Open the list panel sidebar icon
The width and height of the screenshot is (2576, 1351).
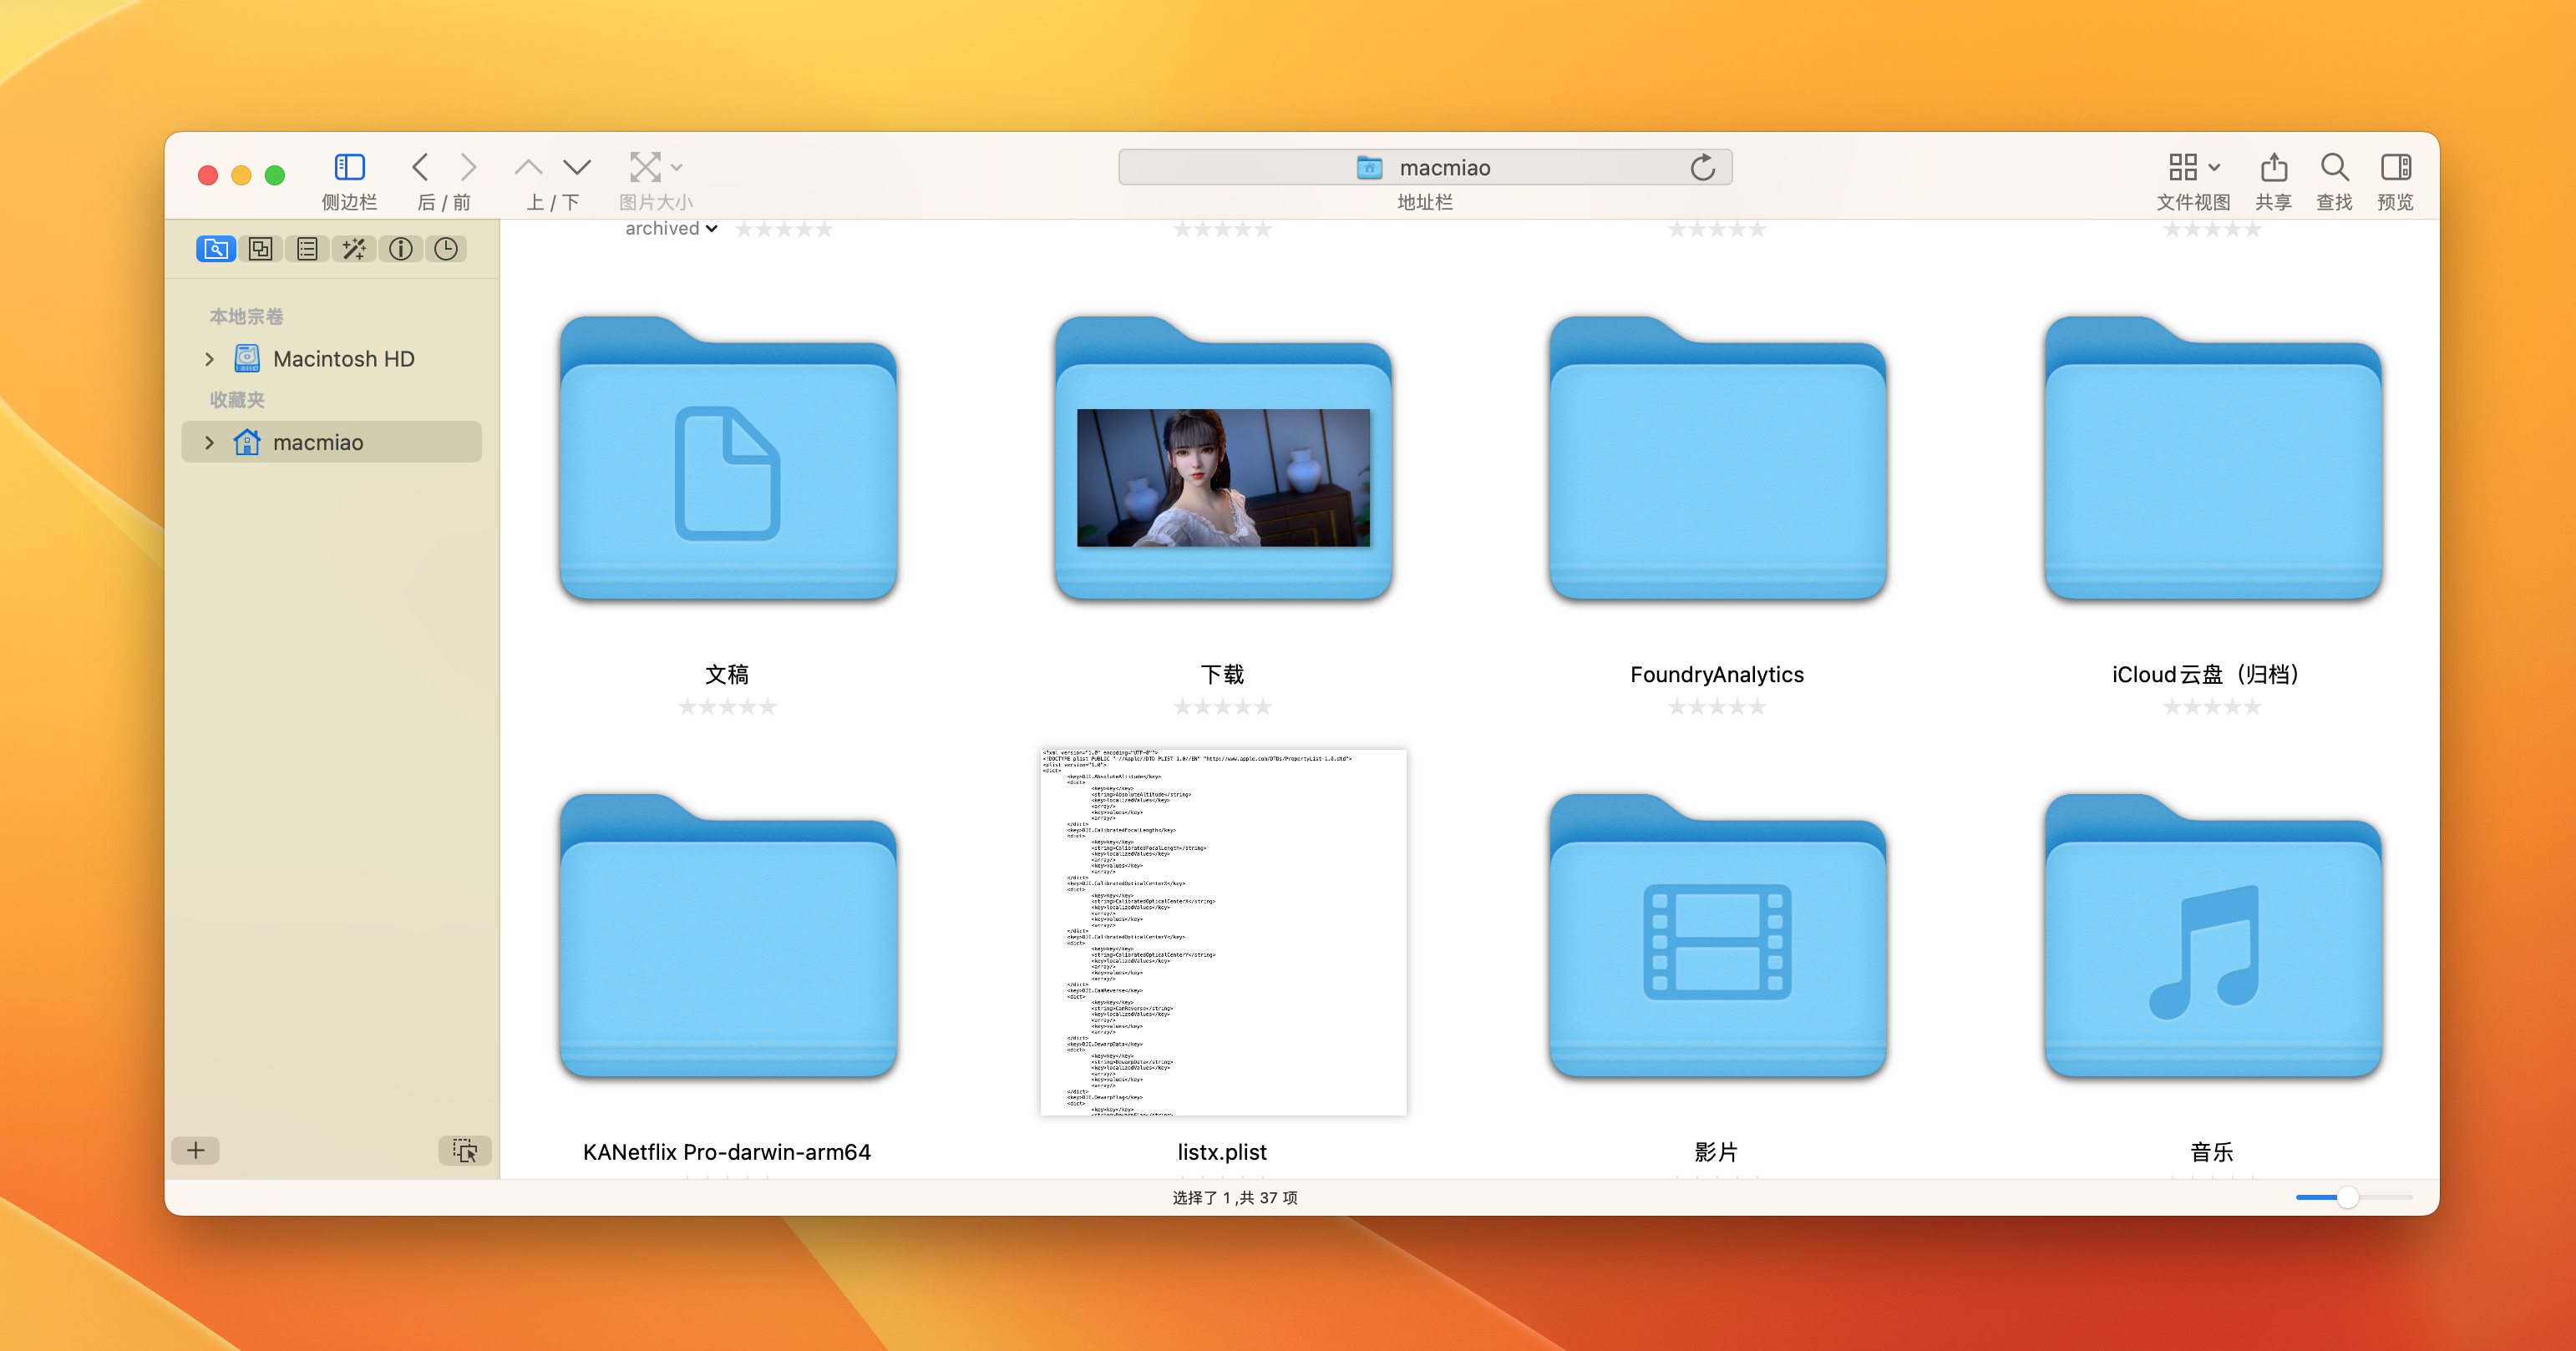(x=307, y=249)
